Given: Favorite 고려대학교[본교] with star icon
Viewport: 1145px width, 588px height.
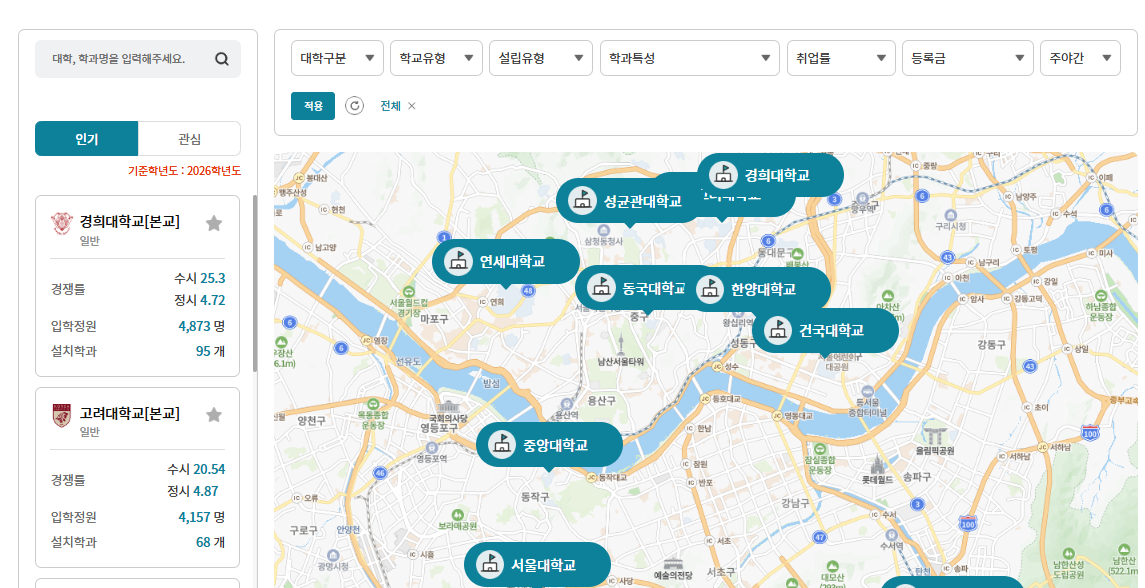Looking at the screenshot, I should (x=214, y=415).
